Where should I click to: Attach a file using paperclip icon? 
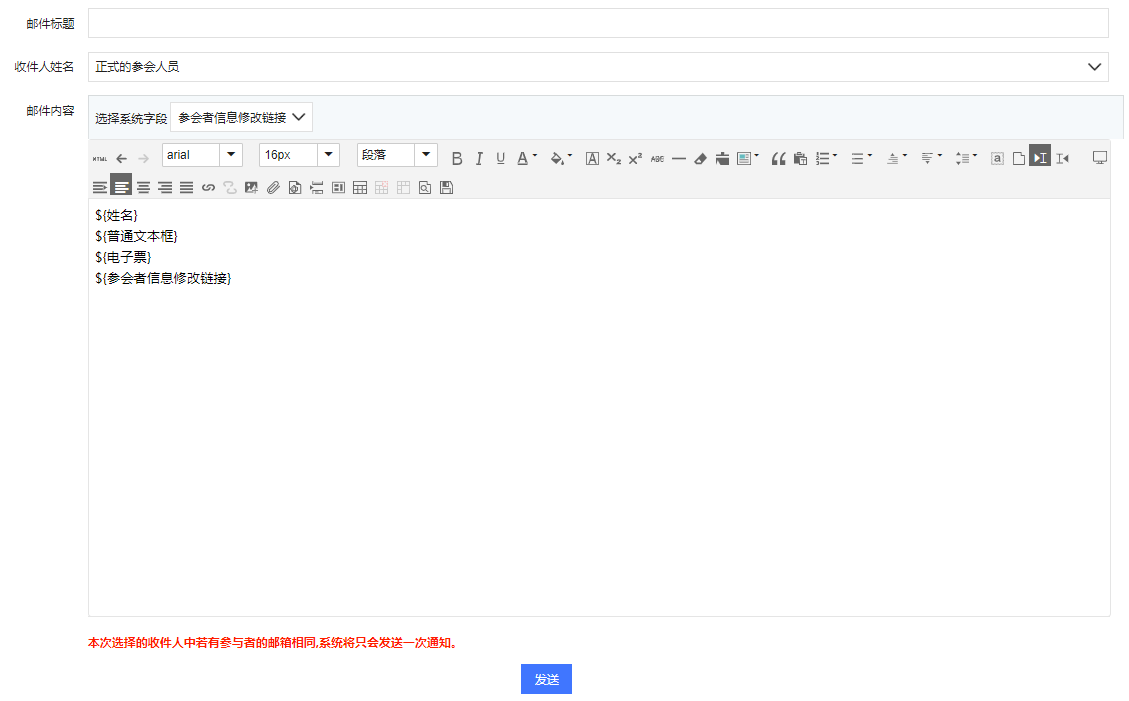pyautogui.click(x=273, y=188)
